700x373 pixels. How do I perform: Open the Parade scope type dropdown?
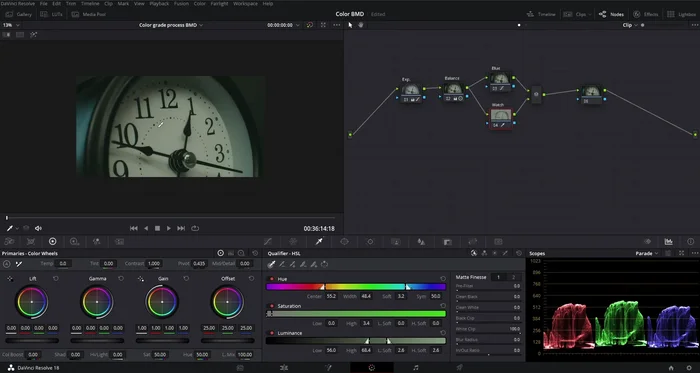tap(647, 253)
